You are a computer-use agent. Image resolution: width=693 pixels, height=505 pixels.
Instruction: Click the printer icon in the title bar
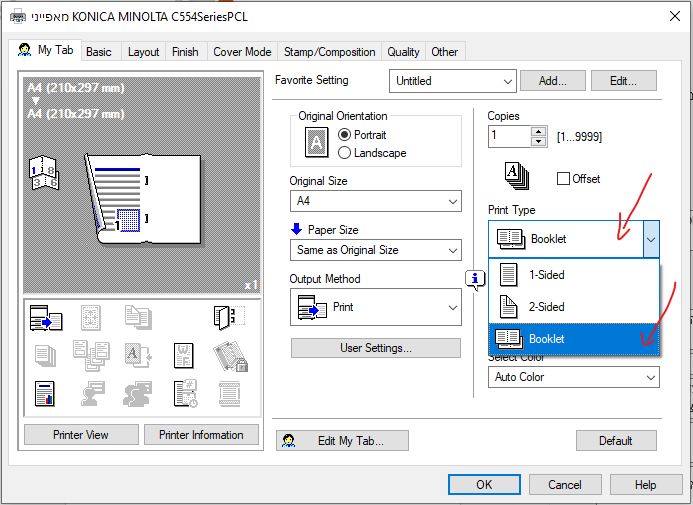[18, 17]
